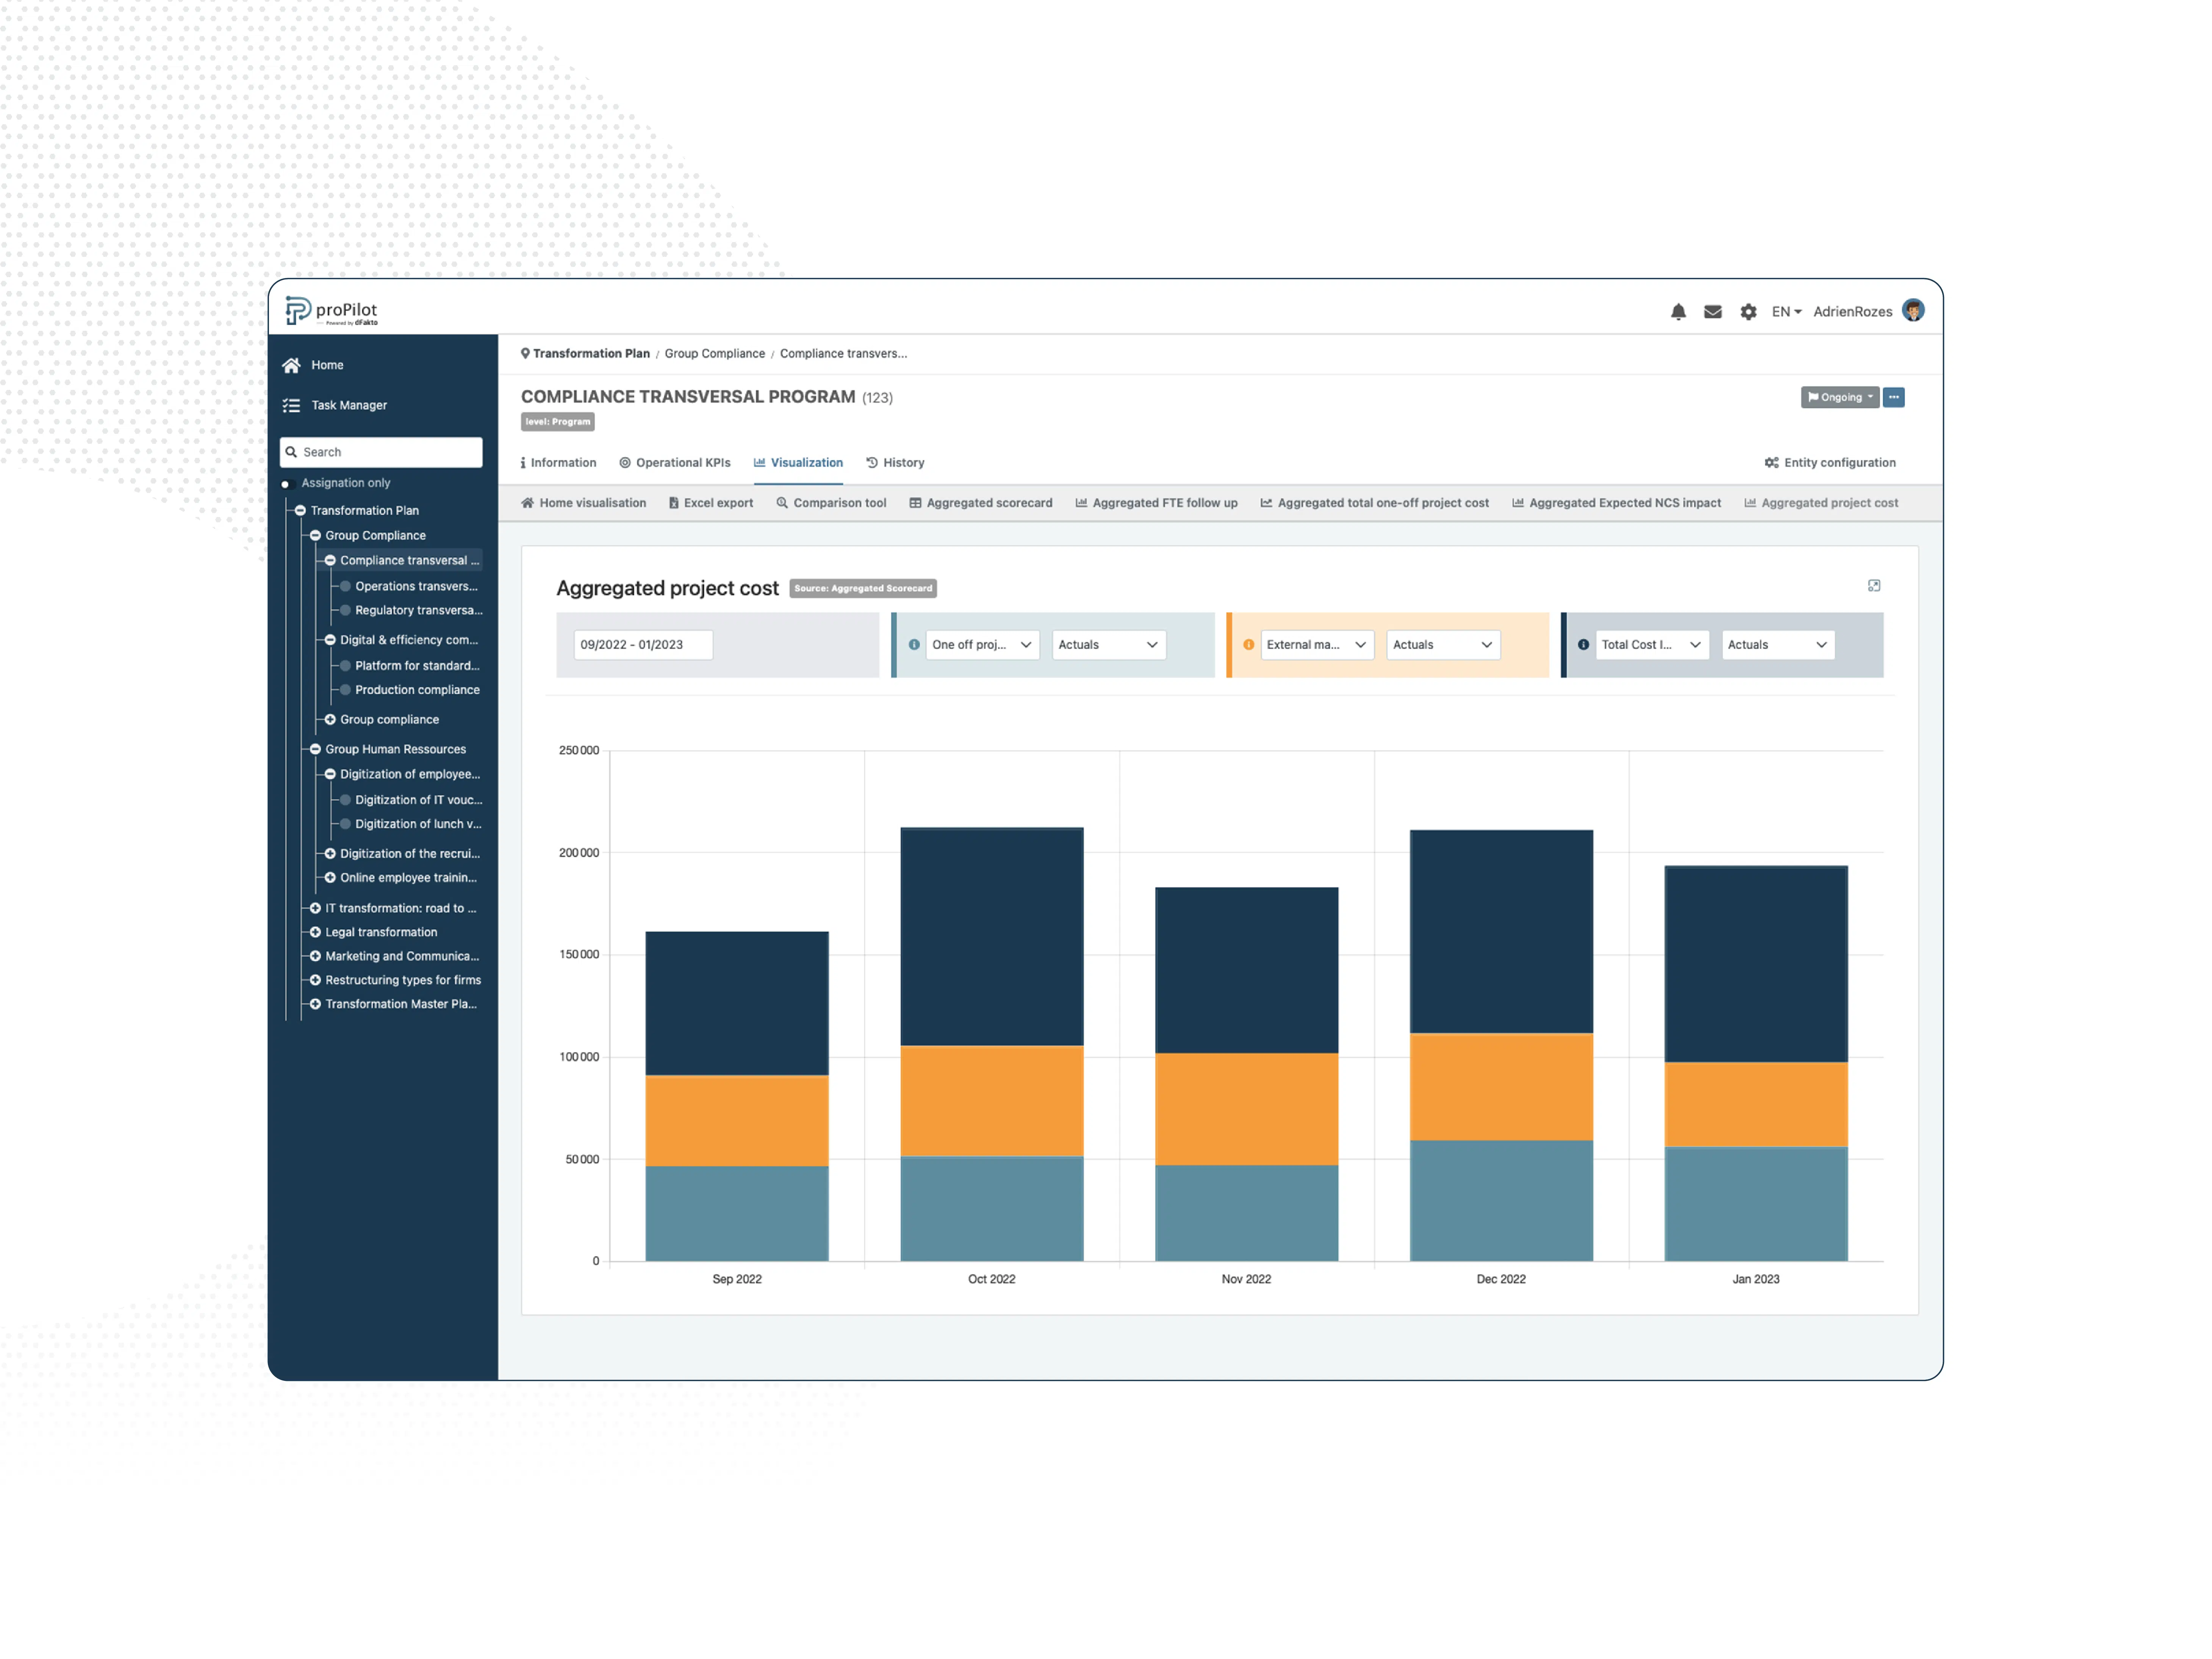The image size is (2212, 1659).
Task: Select Production compliance tree item
Action: (x=417, y=690)
